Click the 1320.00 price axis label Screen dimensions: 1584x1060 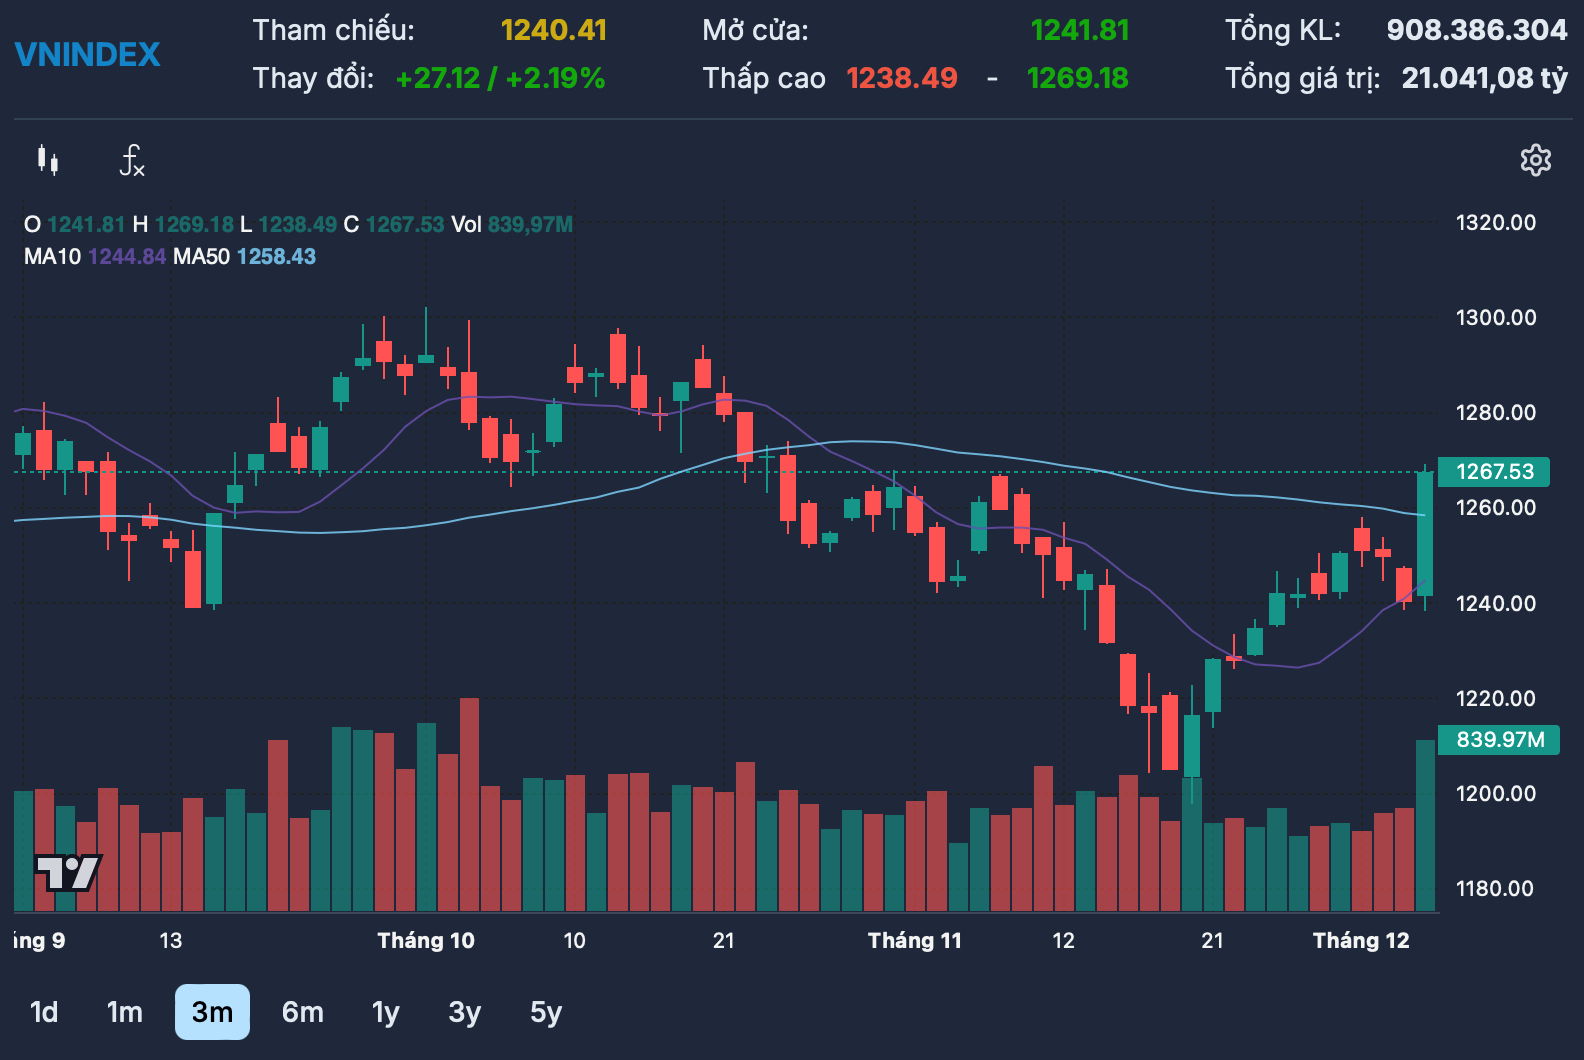pyautogui.click(x=1496, y=223)
